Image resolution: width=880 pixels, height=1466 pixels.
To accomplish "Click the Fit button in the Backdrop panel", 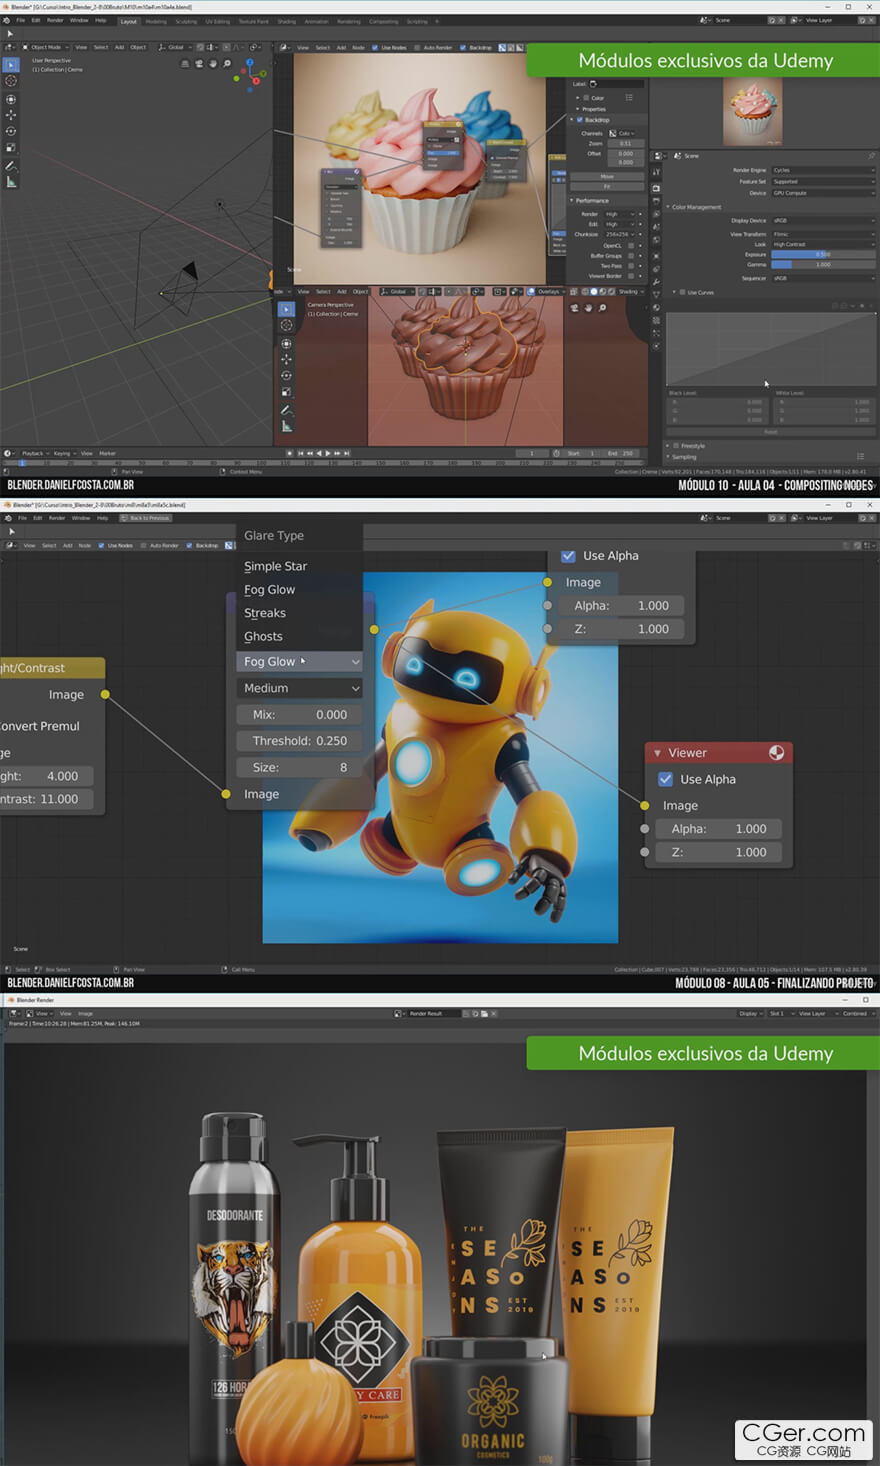I will pos(607,186).
